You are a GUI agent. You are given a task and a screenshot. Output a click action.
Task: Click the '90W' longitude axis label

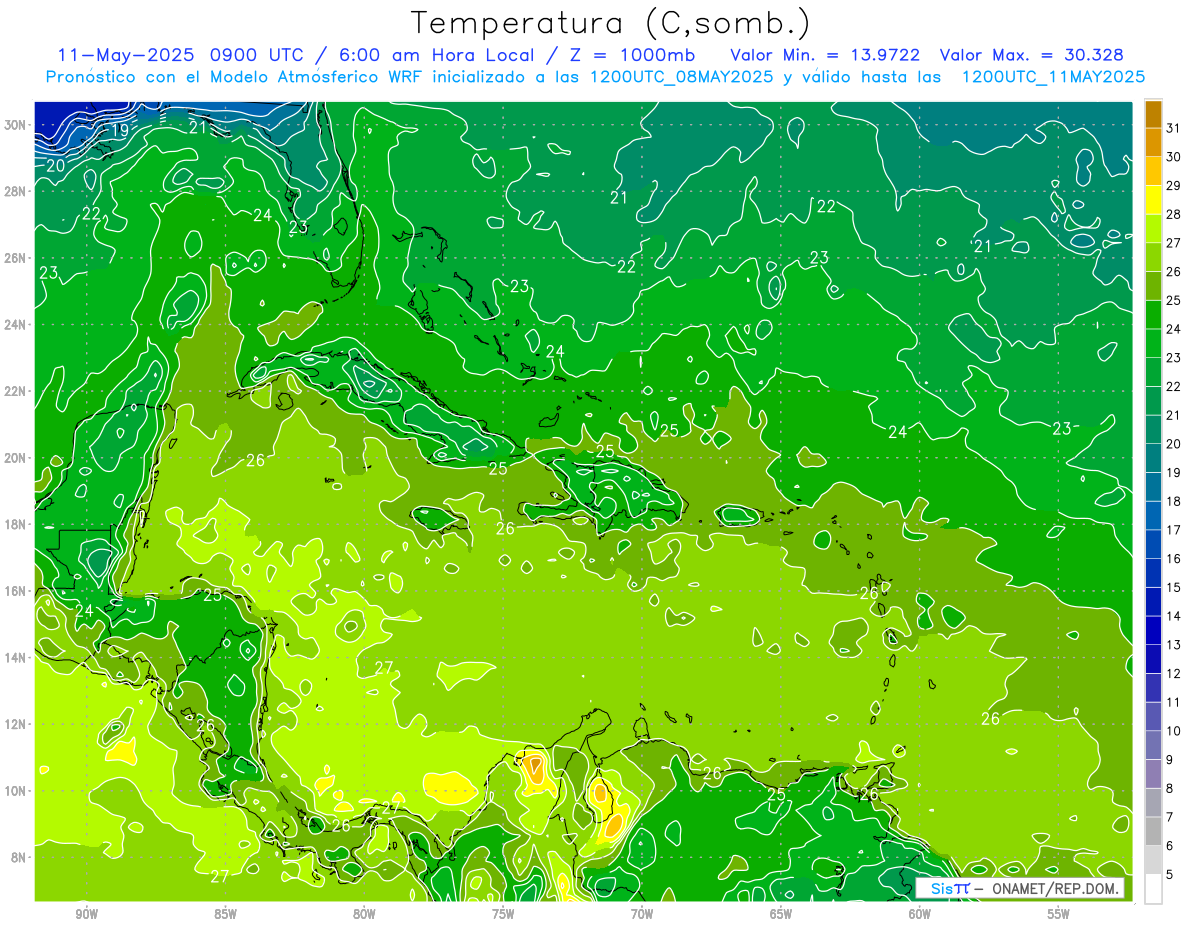pyautogui.click(x=87, y=914)
